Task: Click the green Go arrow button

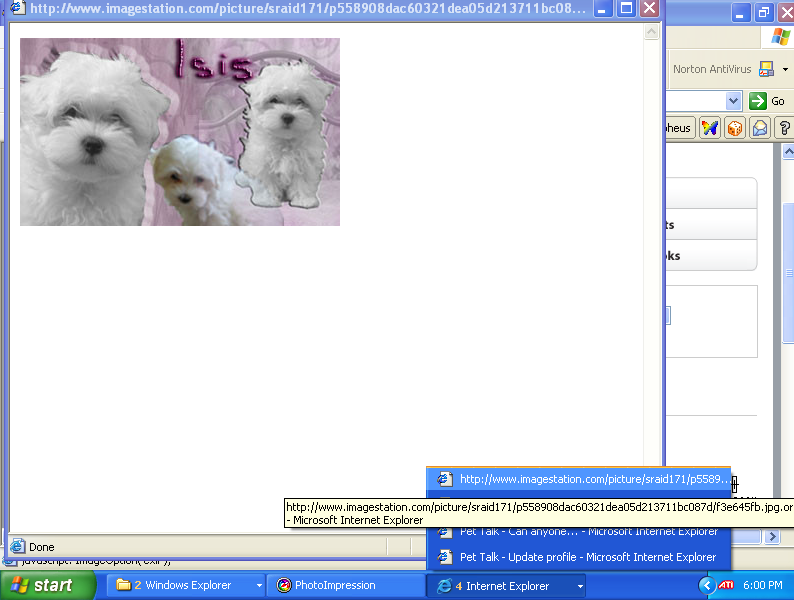Action: click(x=768, y=101)
